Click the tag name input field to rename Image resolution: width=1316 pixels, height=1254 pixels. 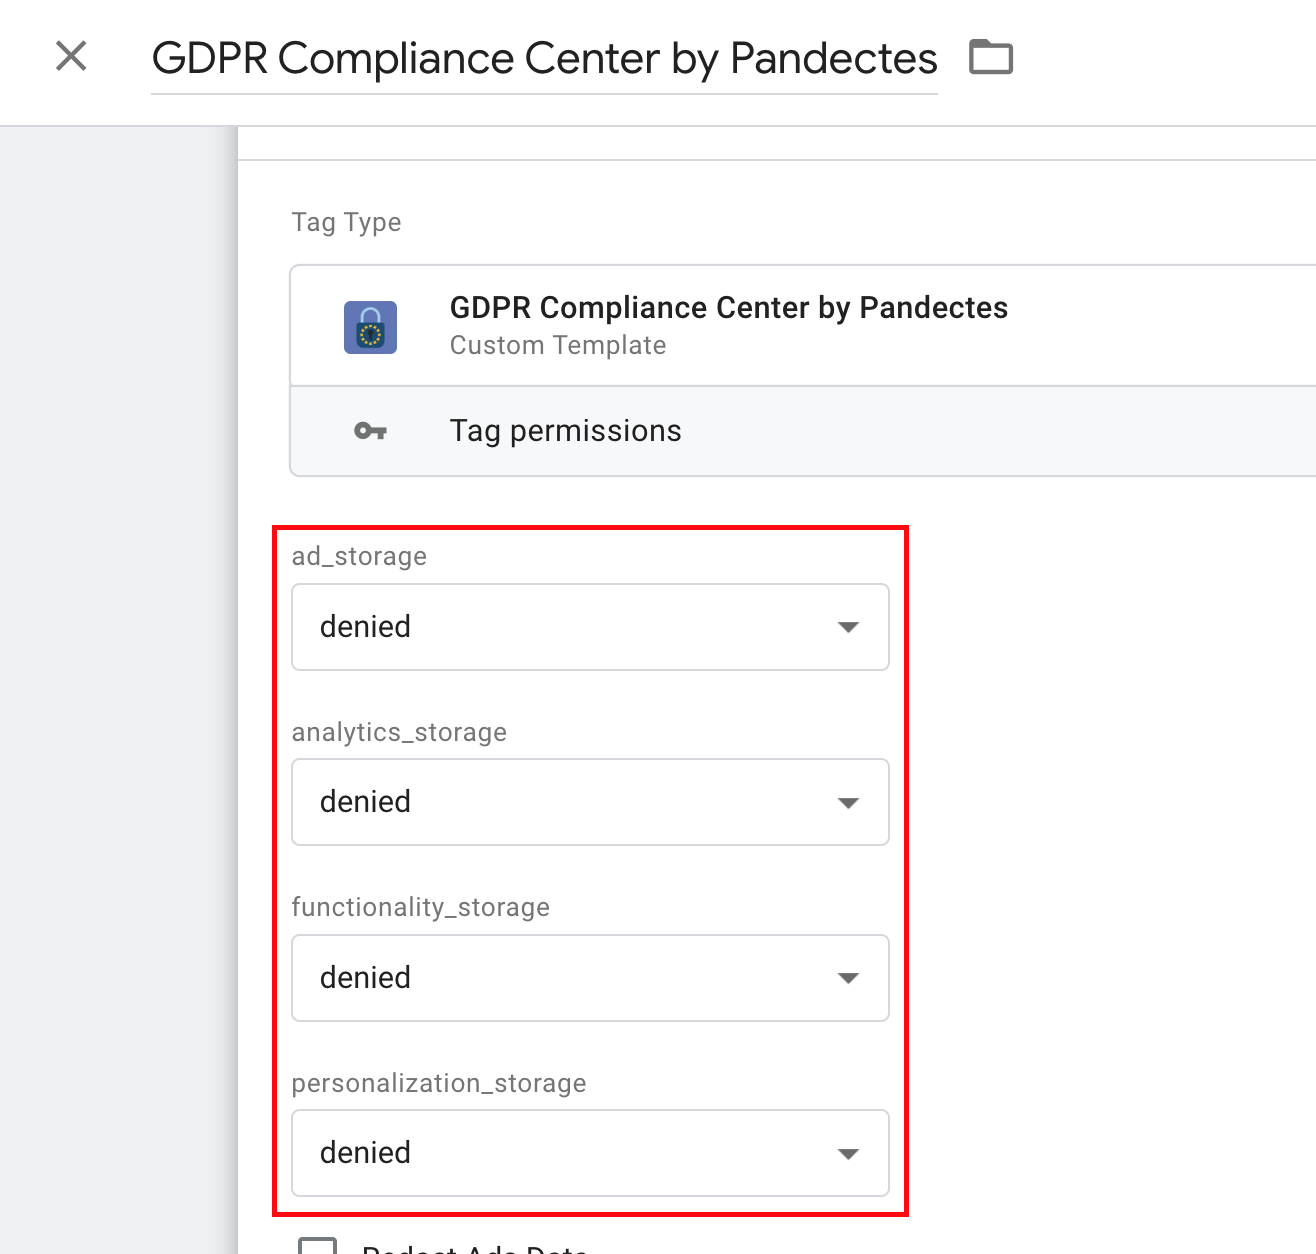pos(545,58)
